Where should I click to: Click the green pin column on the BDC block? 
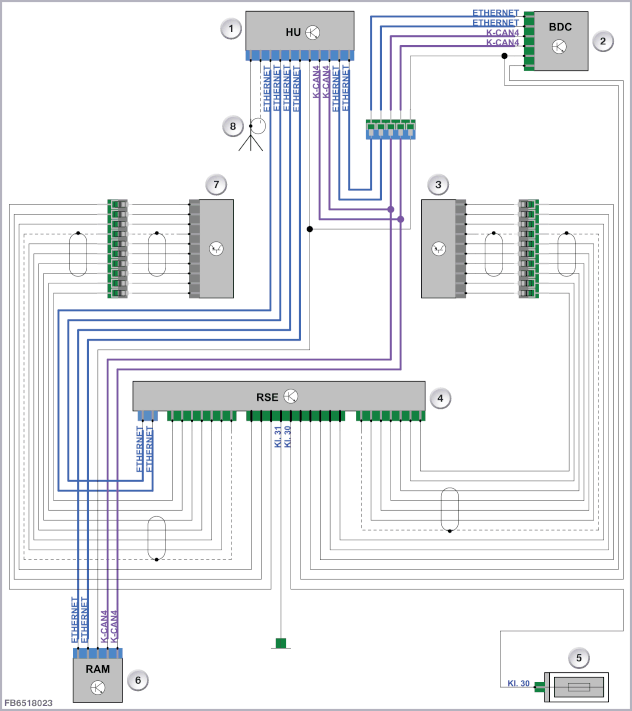[x=529, y=41]
